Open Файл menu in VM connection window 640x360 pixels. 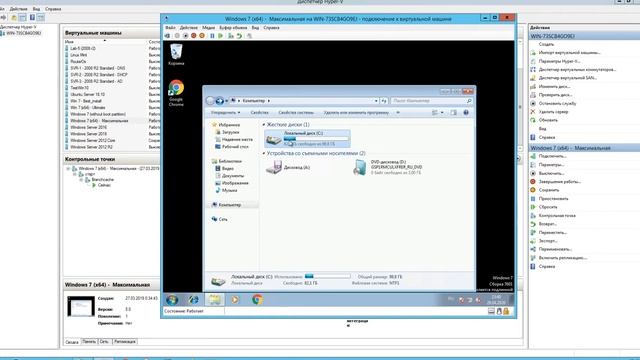coord(170,28)
